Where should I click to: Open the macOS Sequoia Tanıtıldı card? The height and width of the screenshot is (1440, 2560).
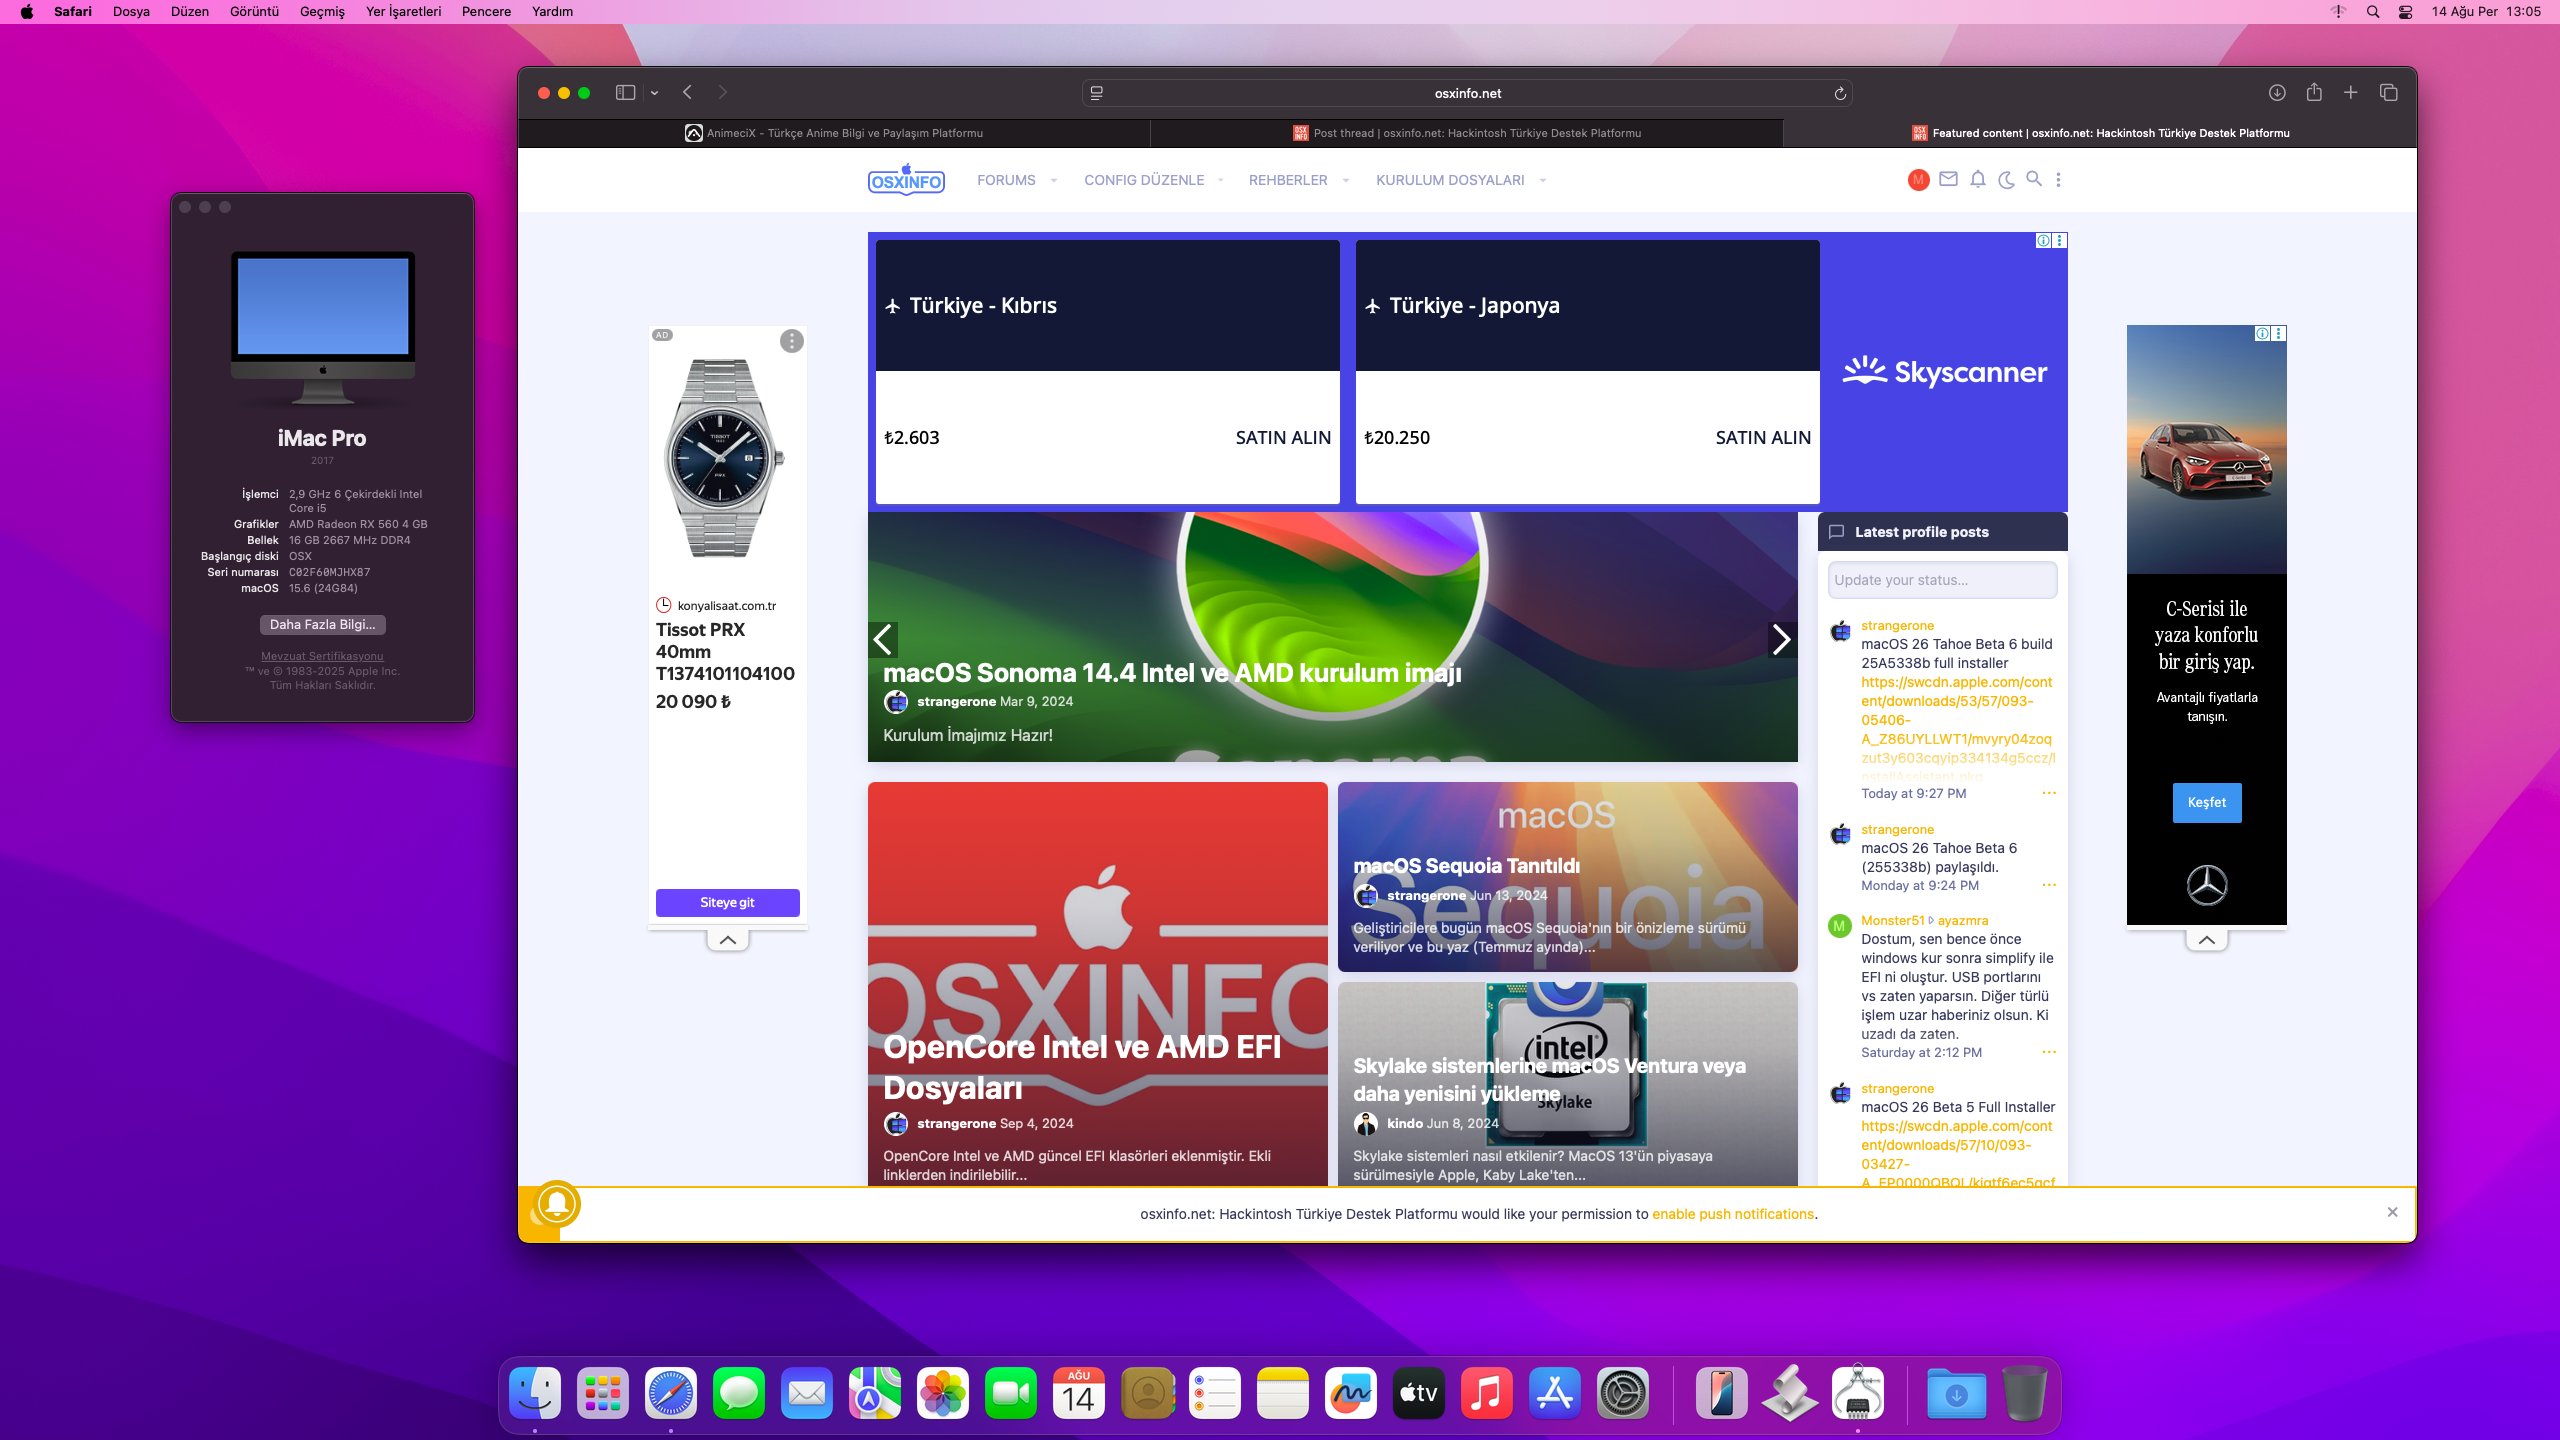pos(1567,877)
